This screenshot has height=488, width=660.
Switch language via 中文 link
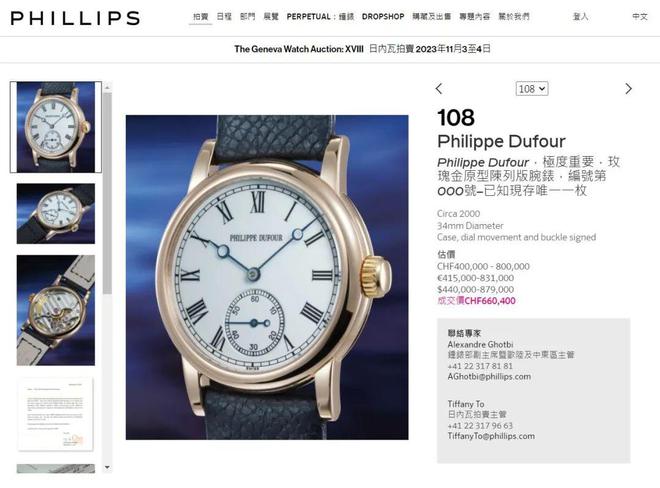[x=639, y=17]
